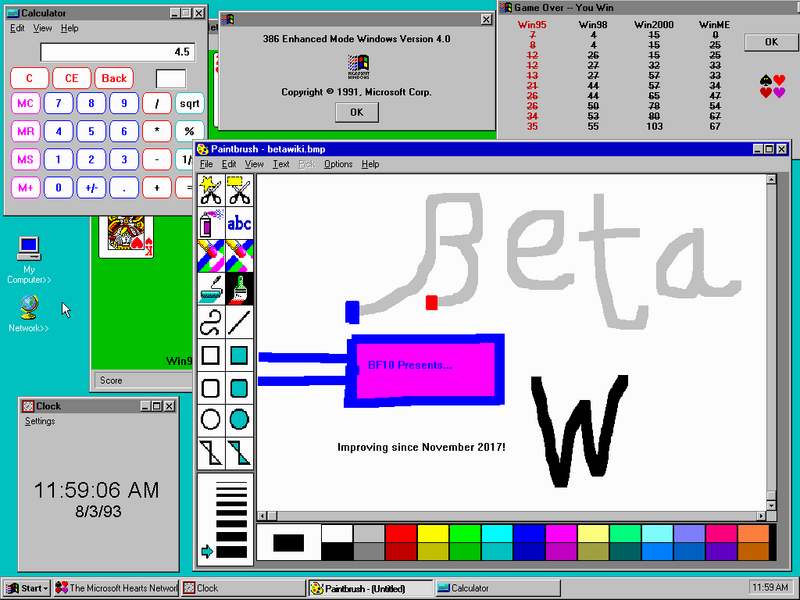This screenshot has width=800, height=600.
Task: Click the Clock window title bar icon
Action: click(x=28, y=406)
